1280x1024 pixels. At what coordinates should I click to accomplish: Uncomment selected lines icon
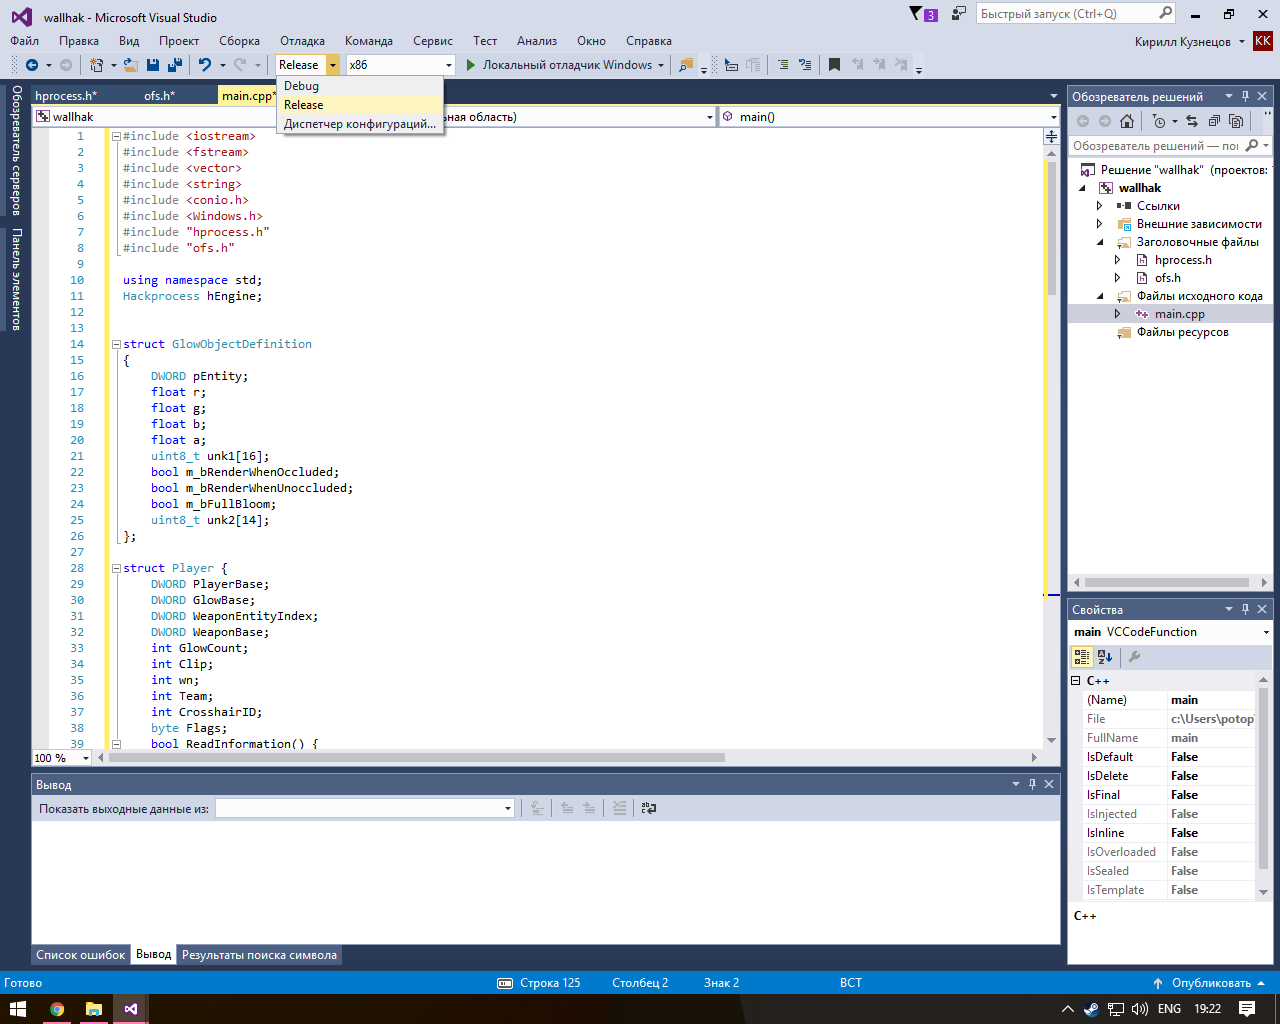[805, 65]
